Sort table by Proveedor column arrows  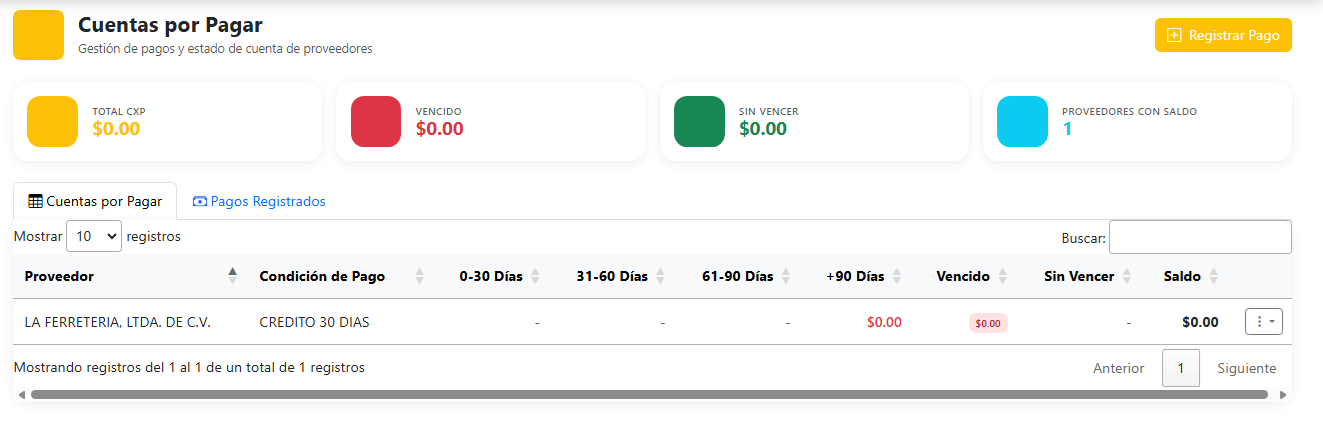click(x=233, y=276)
